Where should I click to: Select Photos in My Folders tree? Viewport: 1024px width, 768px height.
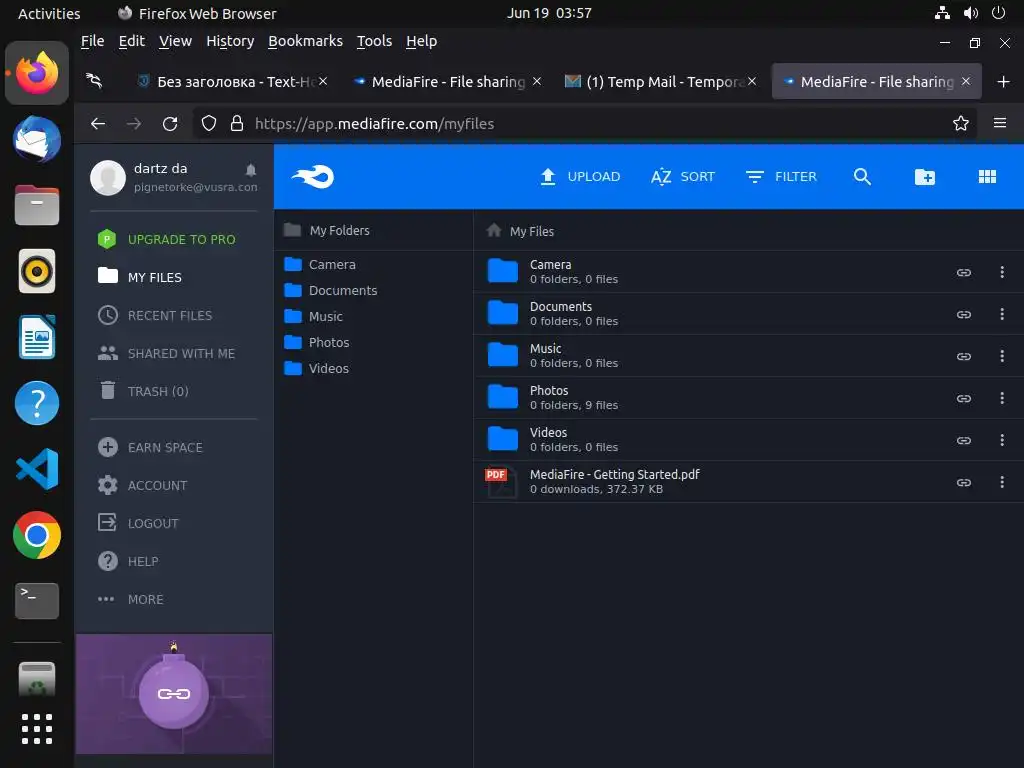point(317,342)
